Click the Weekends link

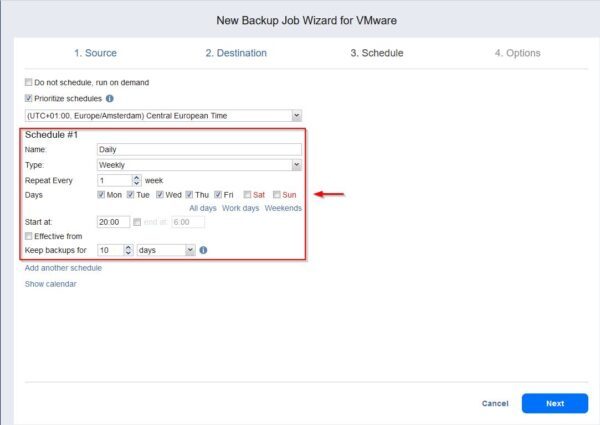click(x=283, y=208)
